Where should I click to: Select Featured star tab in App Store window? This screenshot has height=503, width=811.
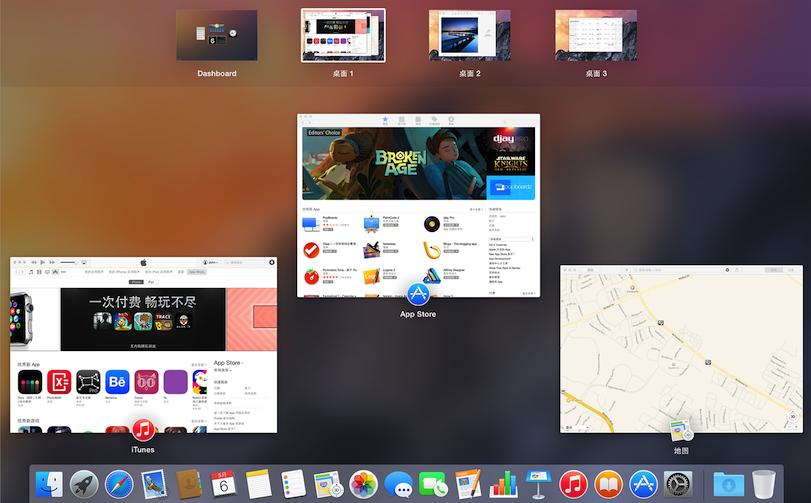tap(385, 120)
